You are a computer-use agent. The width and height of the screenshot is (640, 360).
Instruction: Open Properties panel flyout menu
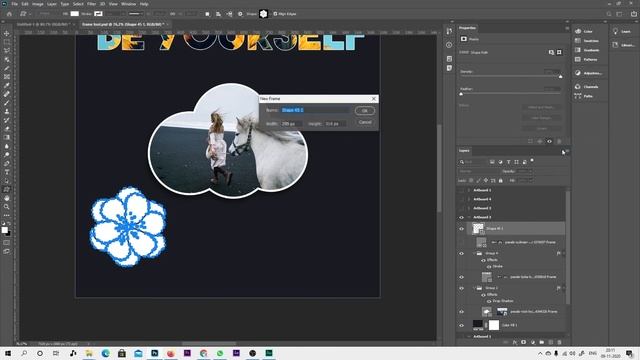tap(567, 28)
